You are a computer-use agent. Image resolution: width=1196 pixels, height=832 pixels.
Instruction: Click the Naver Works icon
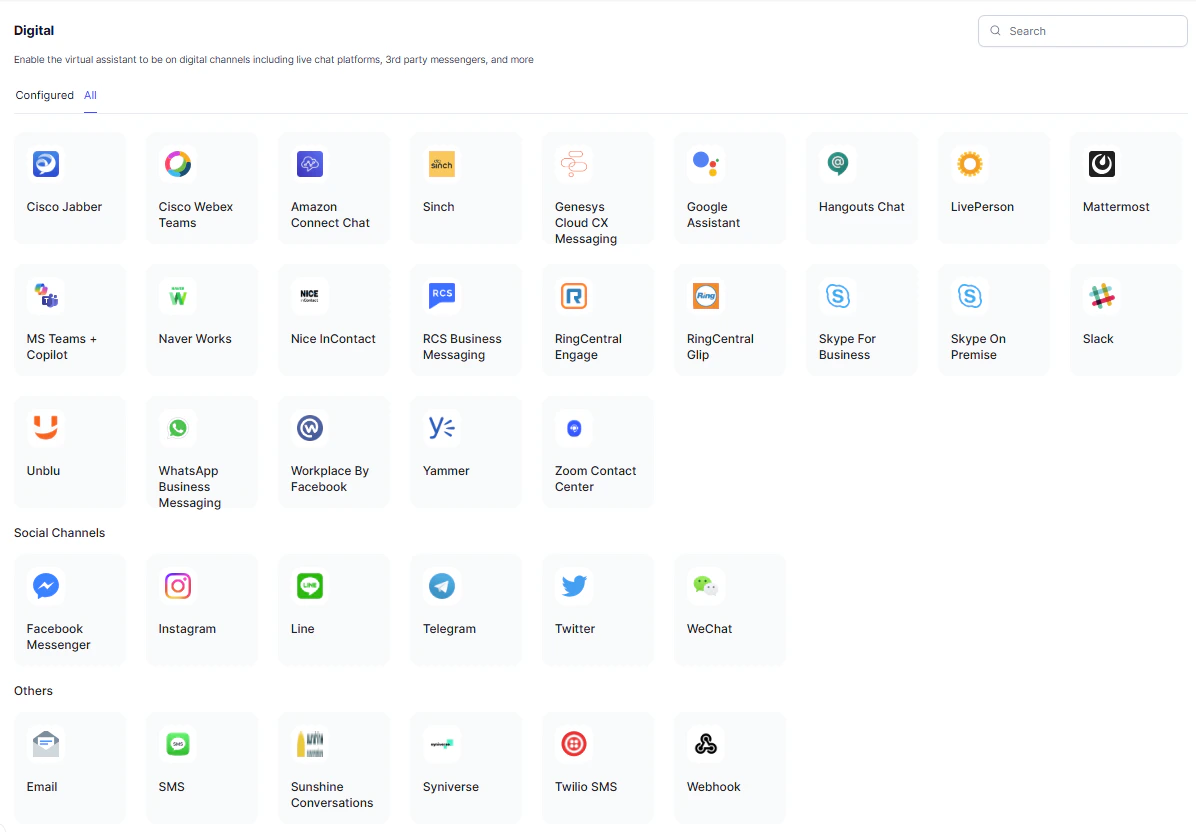178,296
